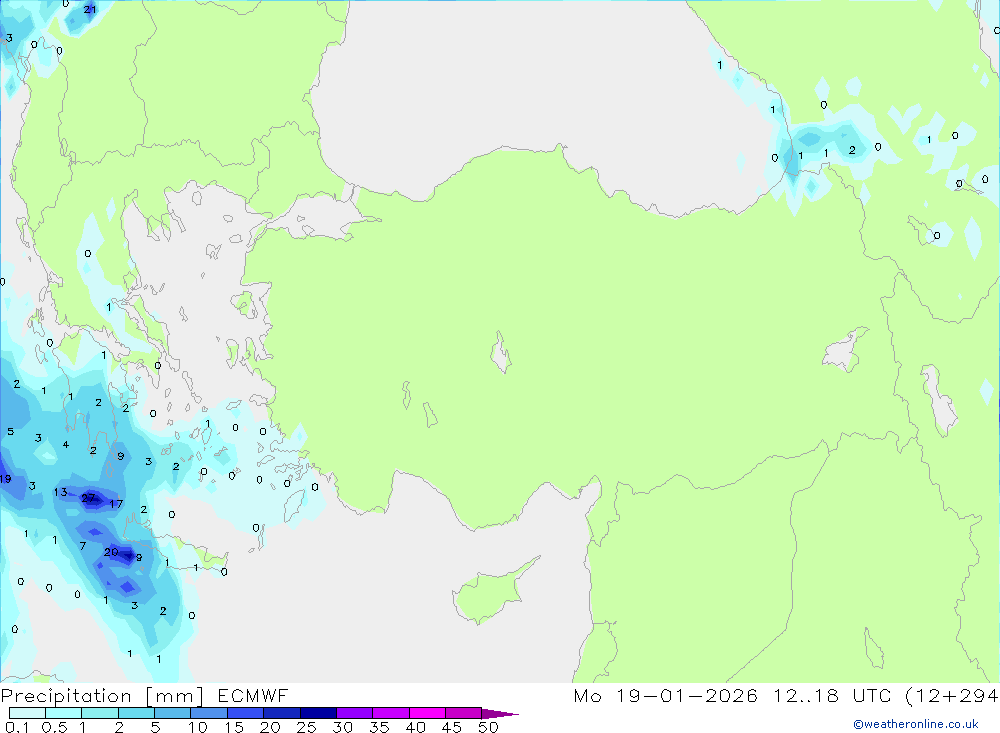
Task: Click the "ECMWF" model label
Action: 253,696
